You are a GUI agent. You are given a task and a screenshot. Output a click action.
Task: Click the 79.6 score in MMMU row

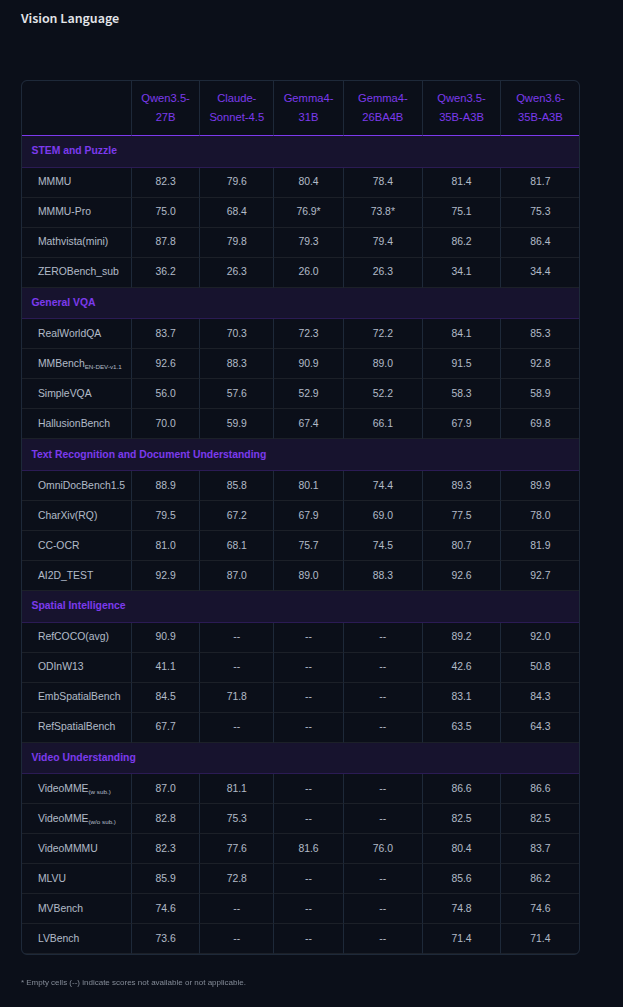click(236, 182)
